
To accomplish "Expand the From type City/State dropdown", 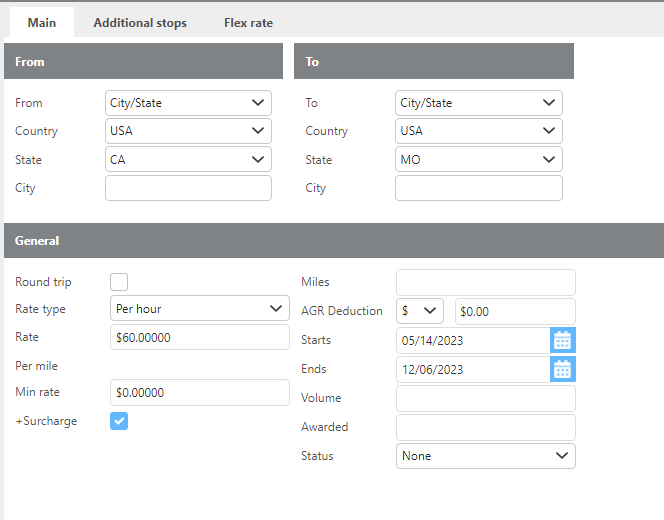I will [188, 103].
